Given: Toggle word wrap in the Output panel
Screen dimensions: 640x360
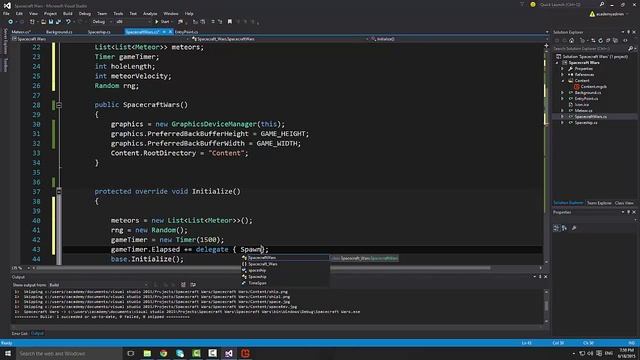Looking at the screenshot, I should [193, 285].
